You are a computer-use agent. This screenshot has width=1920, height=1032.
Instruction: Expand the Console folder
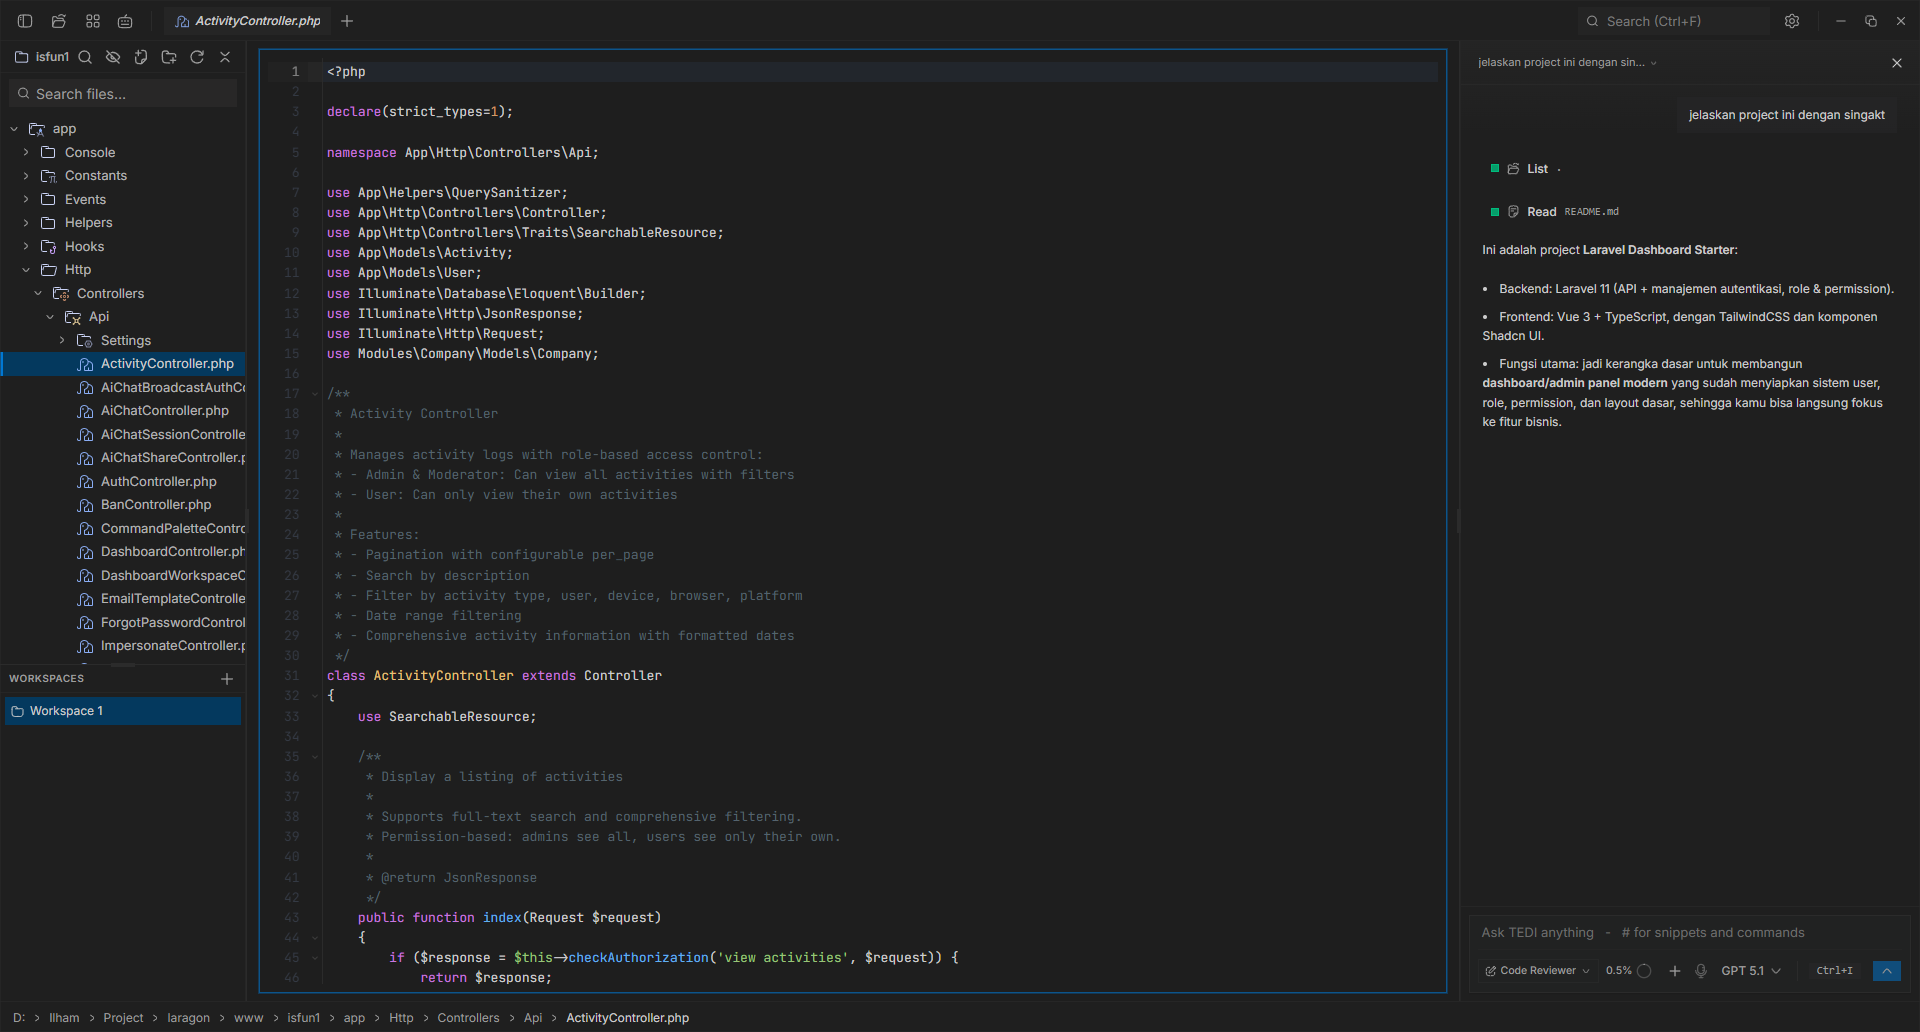point(26,153)
